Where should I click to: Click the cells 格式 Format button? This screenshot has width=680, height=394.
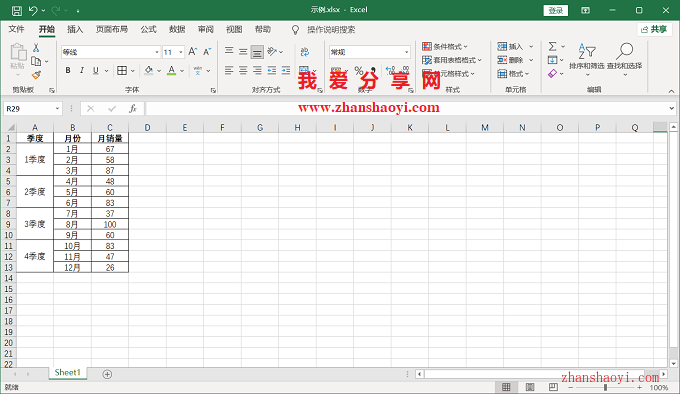513,74
